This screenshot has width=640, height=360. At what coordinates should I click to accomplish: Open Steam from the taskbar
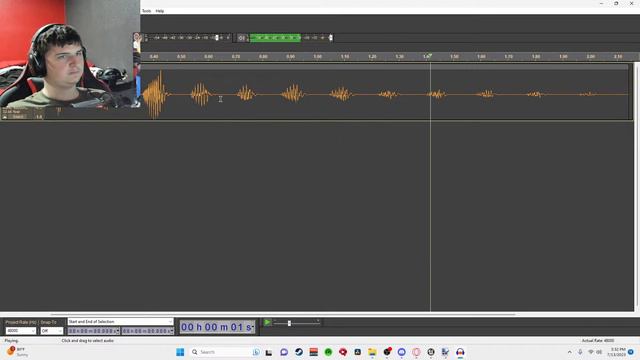[x=299, y=352]
